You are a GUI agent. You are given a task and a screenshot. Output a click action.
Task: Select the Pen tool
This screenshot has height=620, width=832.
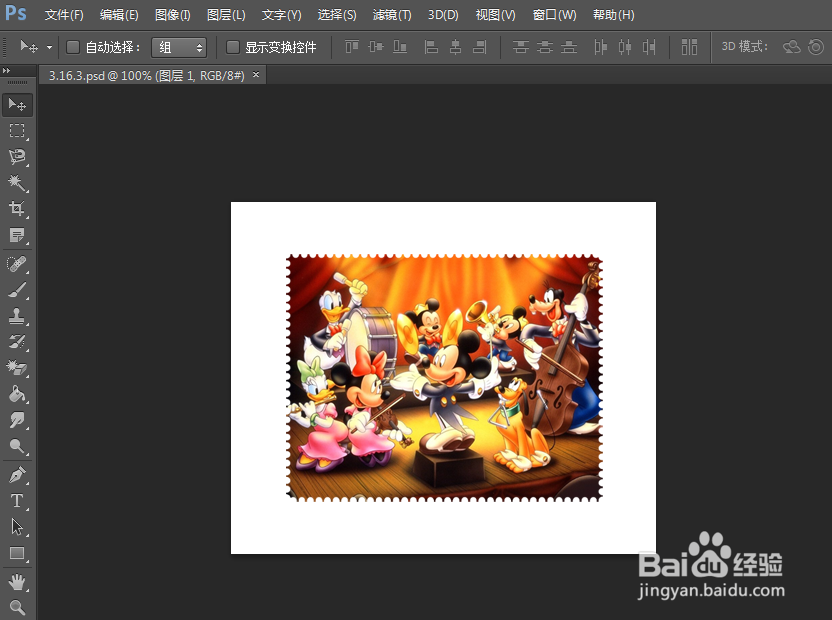(18, 475)
